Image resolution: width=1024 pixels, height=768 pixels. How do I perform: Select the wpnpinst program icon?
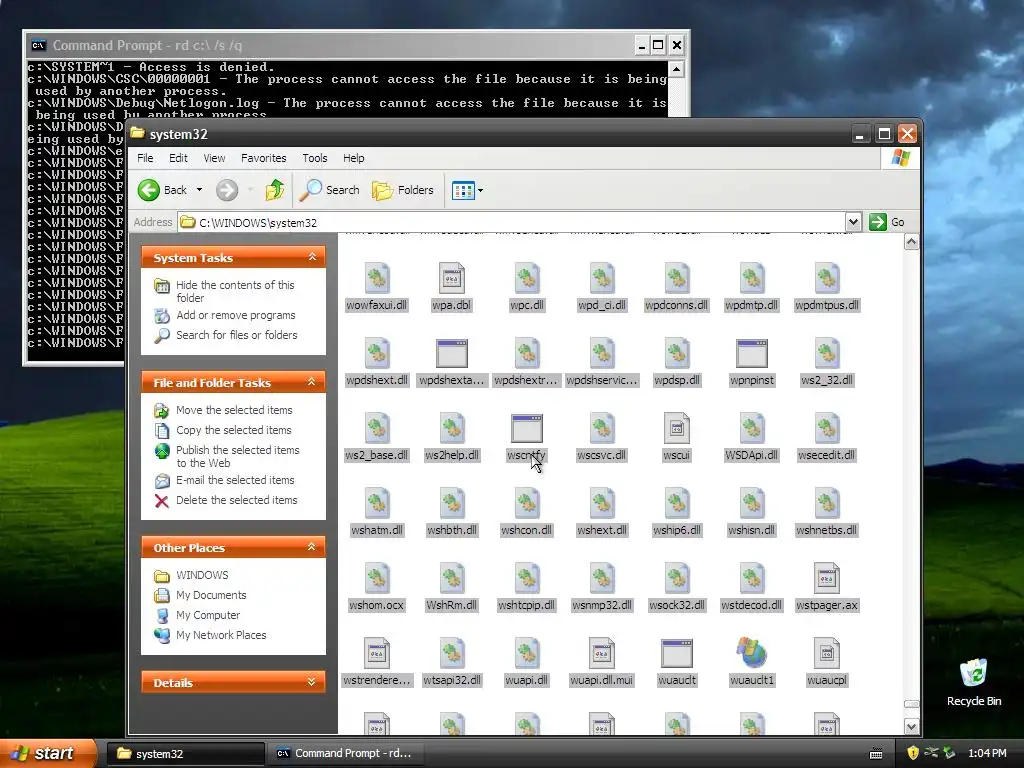(x=752, y=353)
